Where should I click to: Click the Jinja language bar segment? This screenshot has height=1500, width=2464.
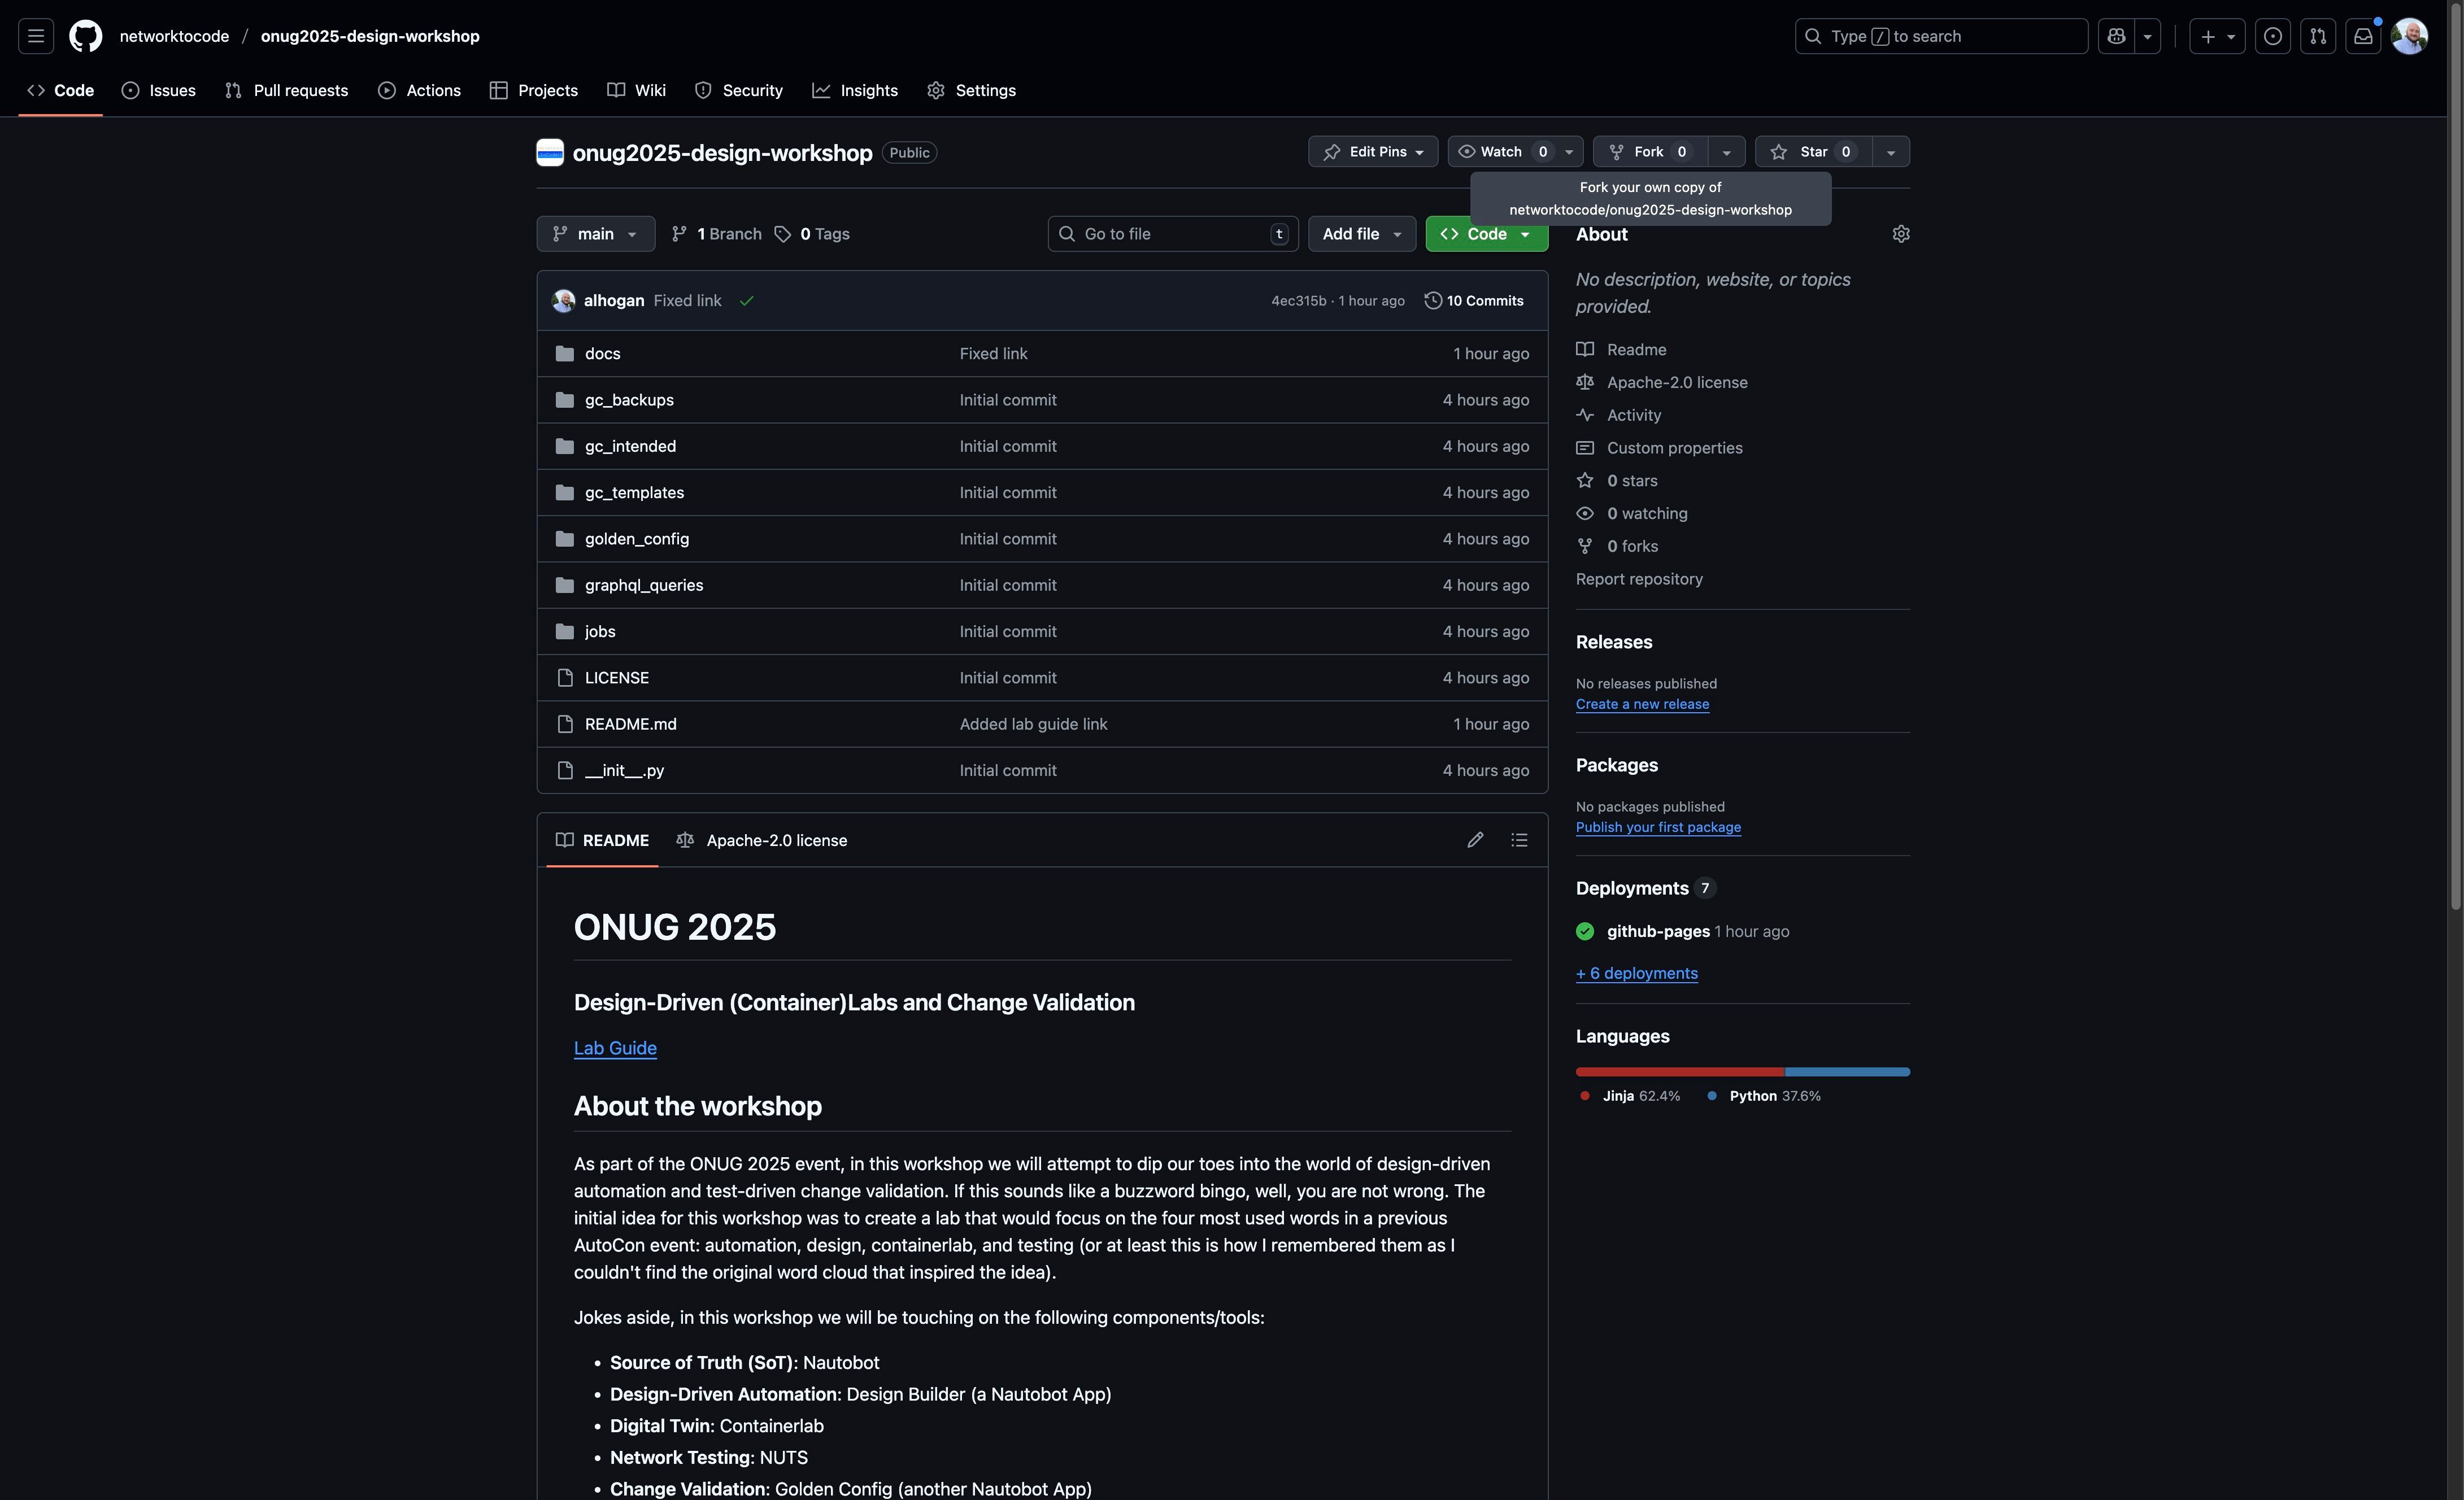1679,1072
